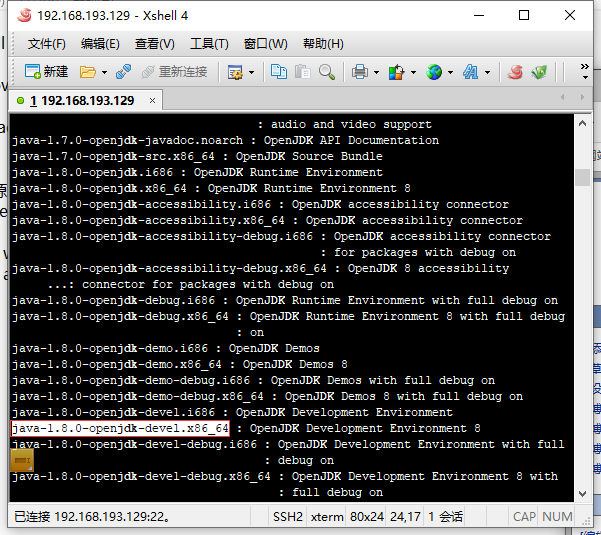Click CAP indicator in status bar
601x535 pixels.
524,517
